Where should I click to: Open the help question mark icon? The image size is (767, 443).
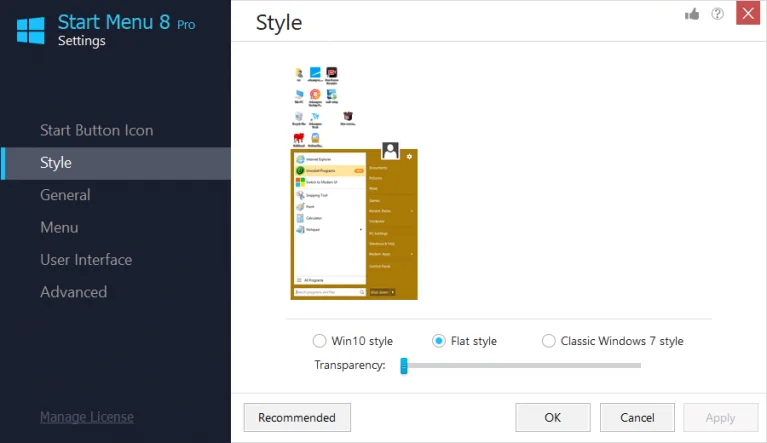pos(718,14)
